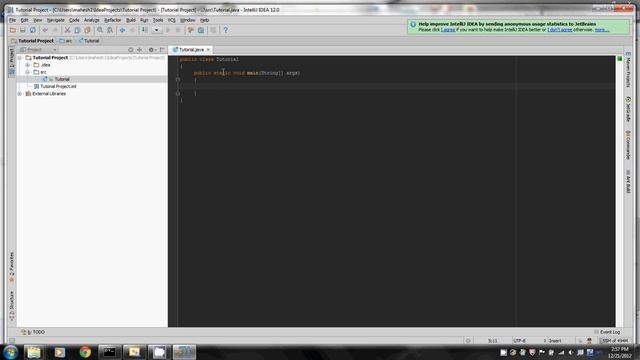Click the Find magnifier toolbar icon

point(100,30)
